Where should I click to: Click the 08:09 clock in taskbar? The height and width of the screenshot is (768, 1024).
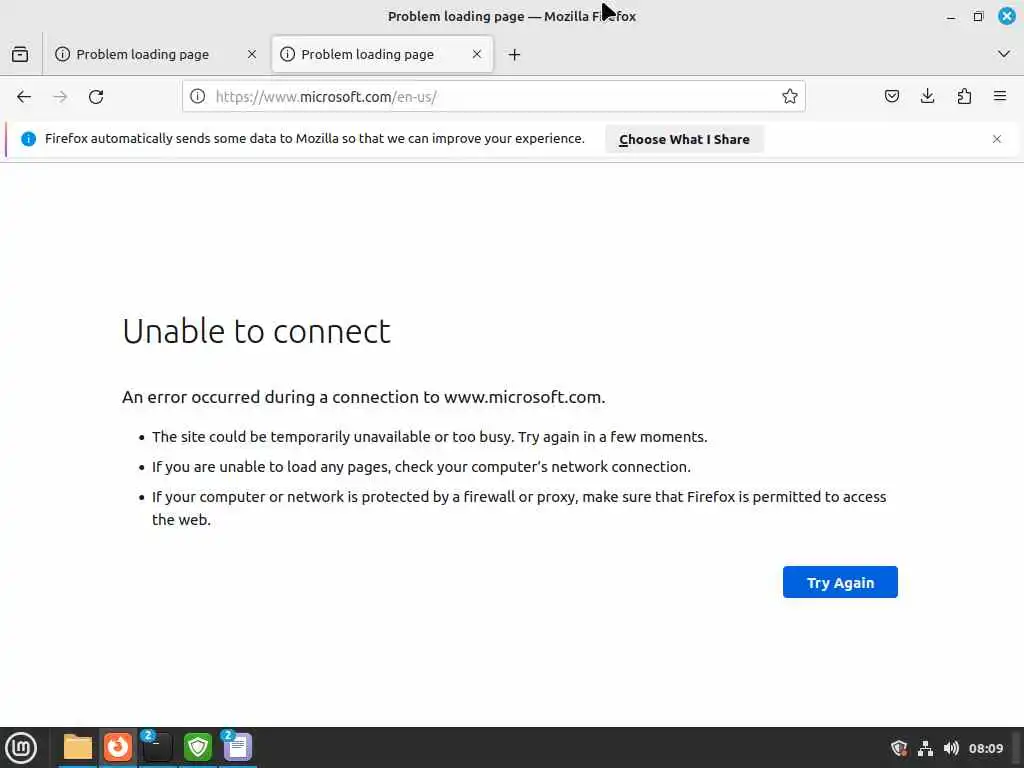point(985,748)
